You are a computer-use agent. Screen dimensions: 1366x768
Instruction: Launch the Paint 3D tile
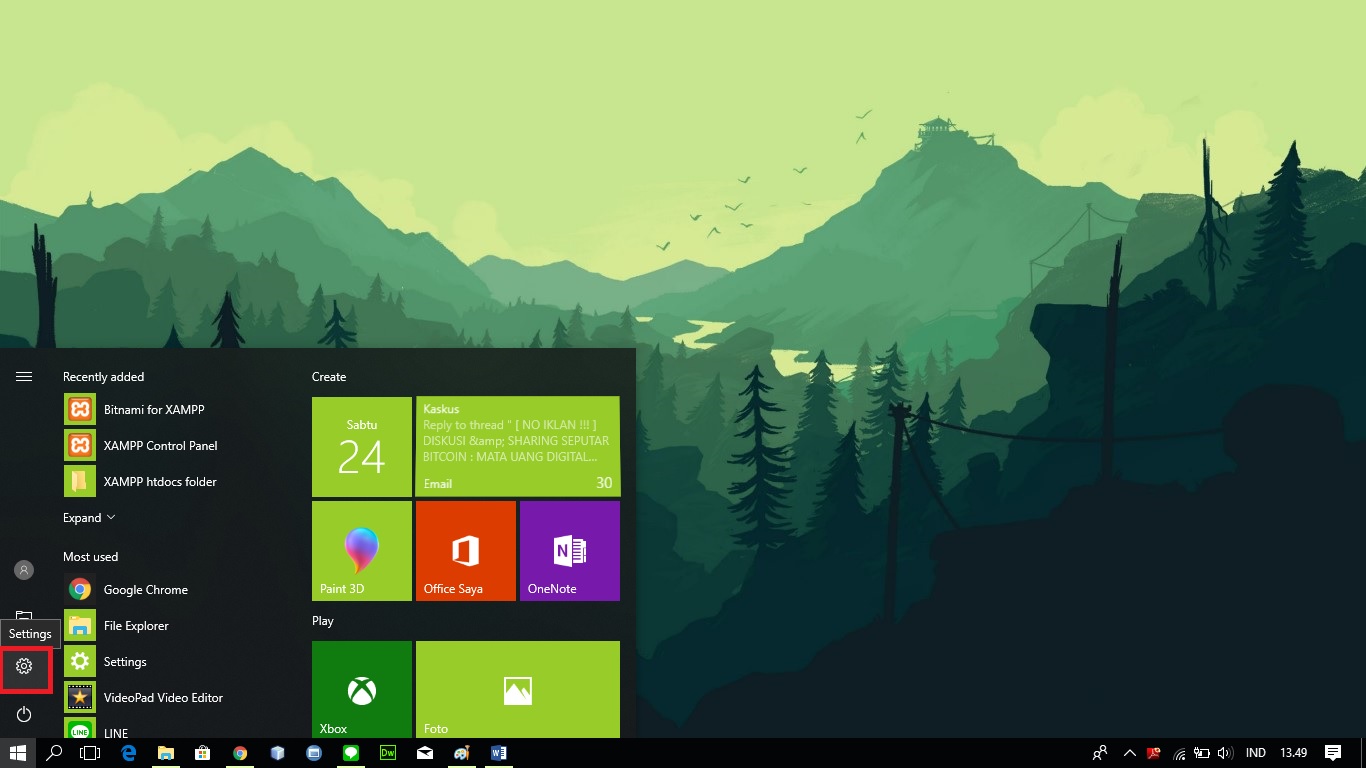362,551
